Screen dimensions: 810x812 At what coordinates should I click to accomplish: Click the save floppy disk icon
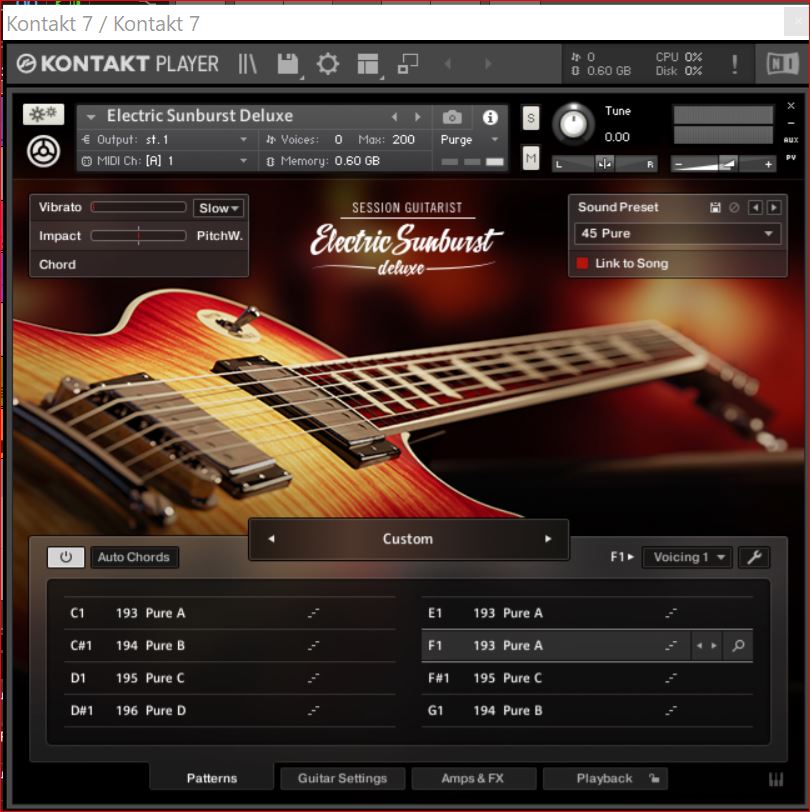click(287, 64)
